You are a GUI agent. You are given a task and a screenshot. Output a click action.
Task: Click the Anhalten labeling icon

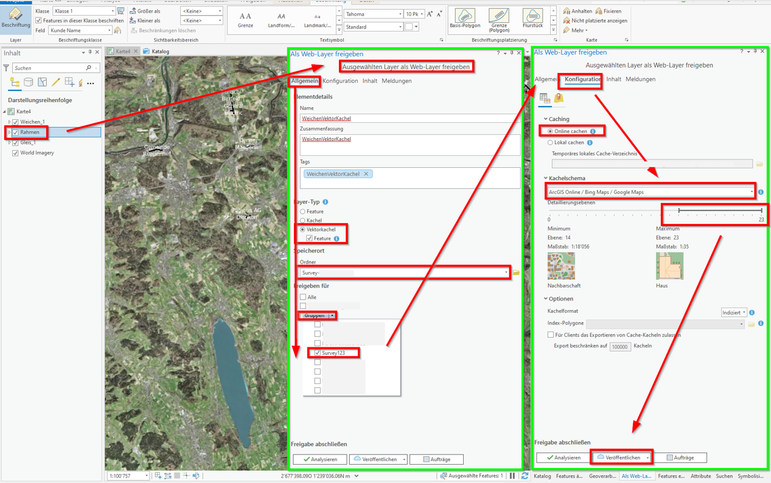(x=566, y=11)
